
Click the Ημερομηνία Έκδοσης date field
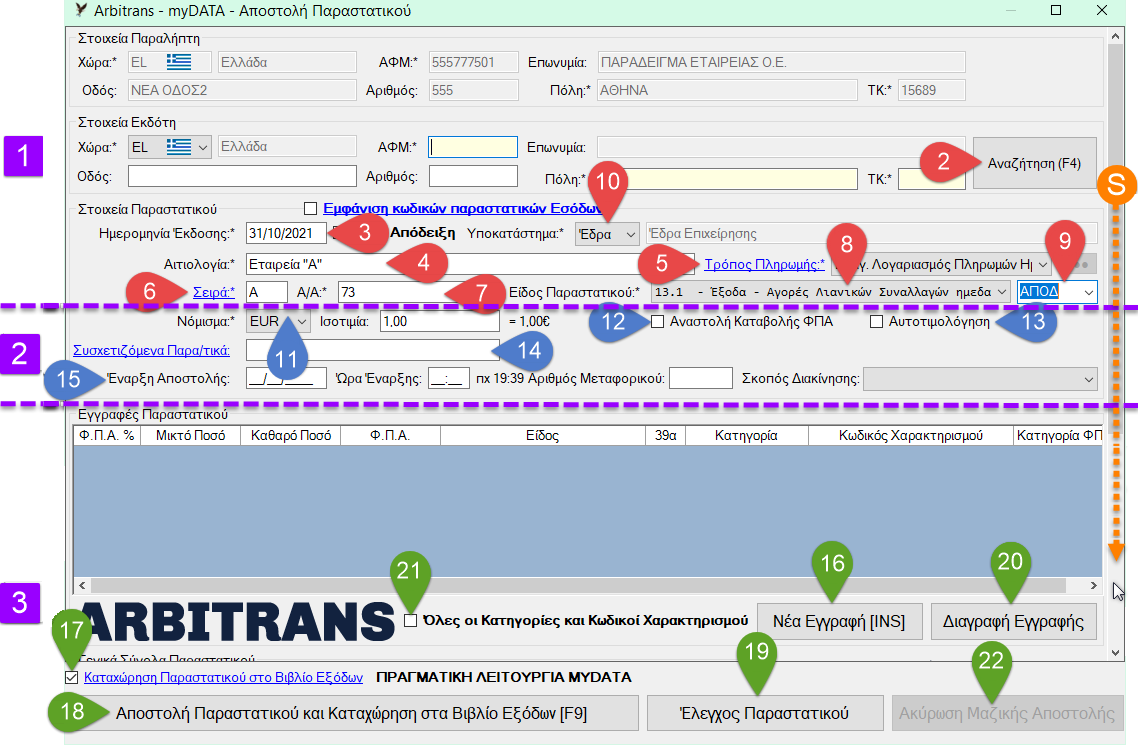point(286,234)
